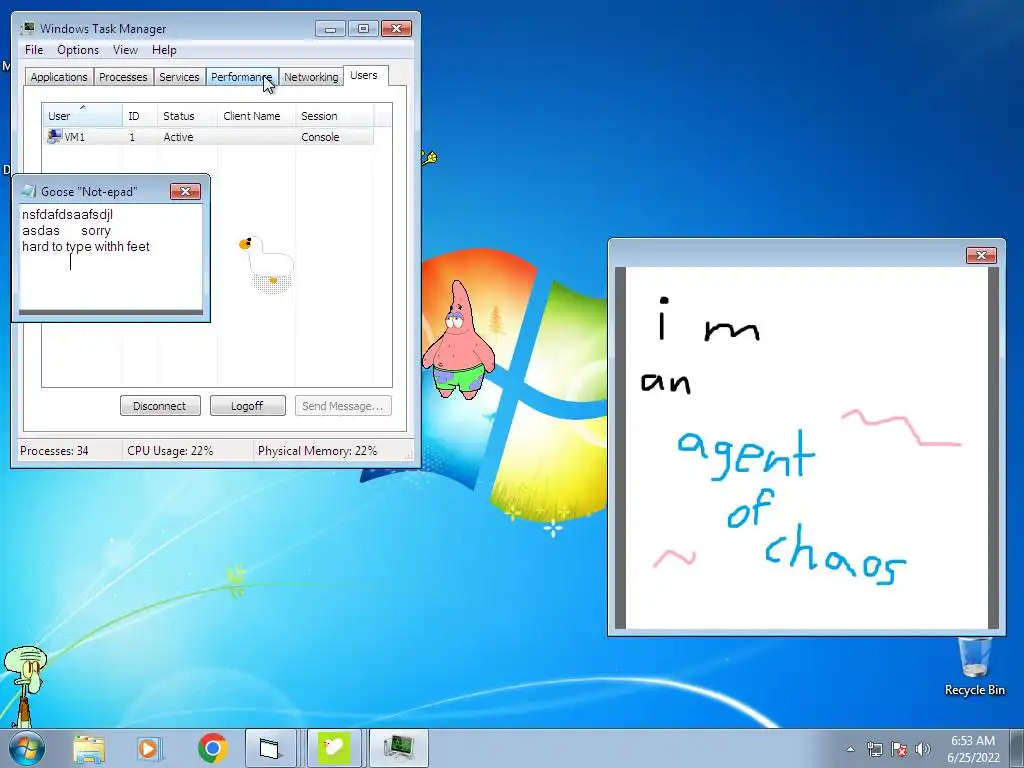Viewport: 1024px width, 768px height.
Task: Open the Windows Start menu orb
Action: (26, 748)
